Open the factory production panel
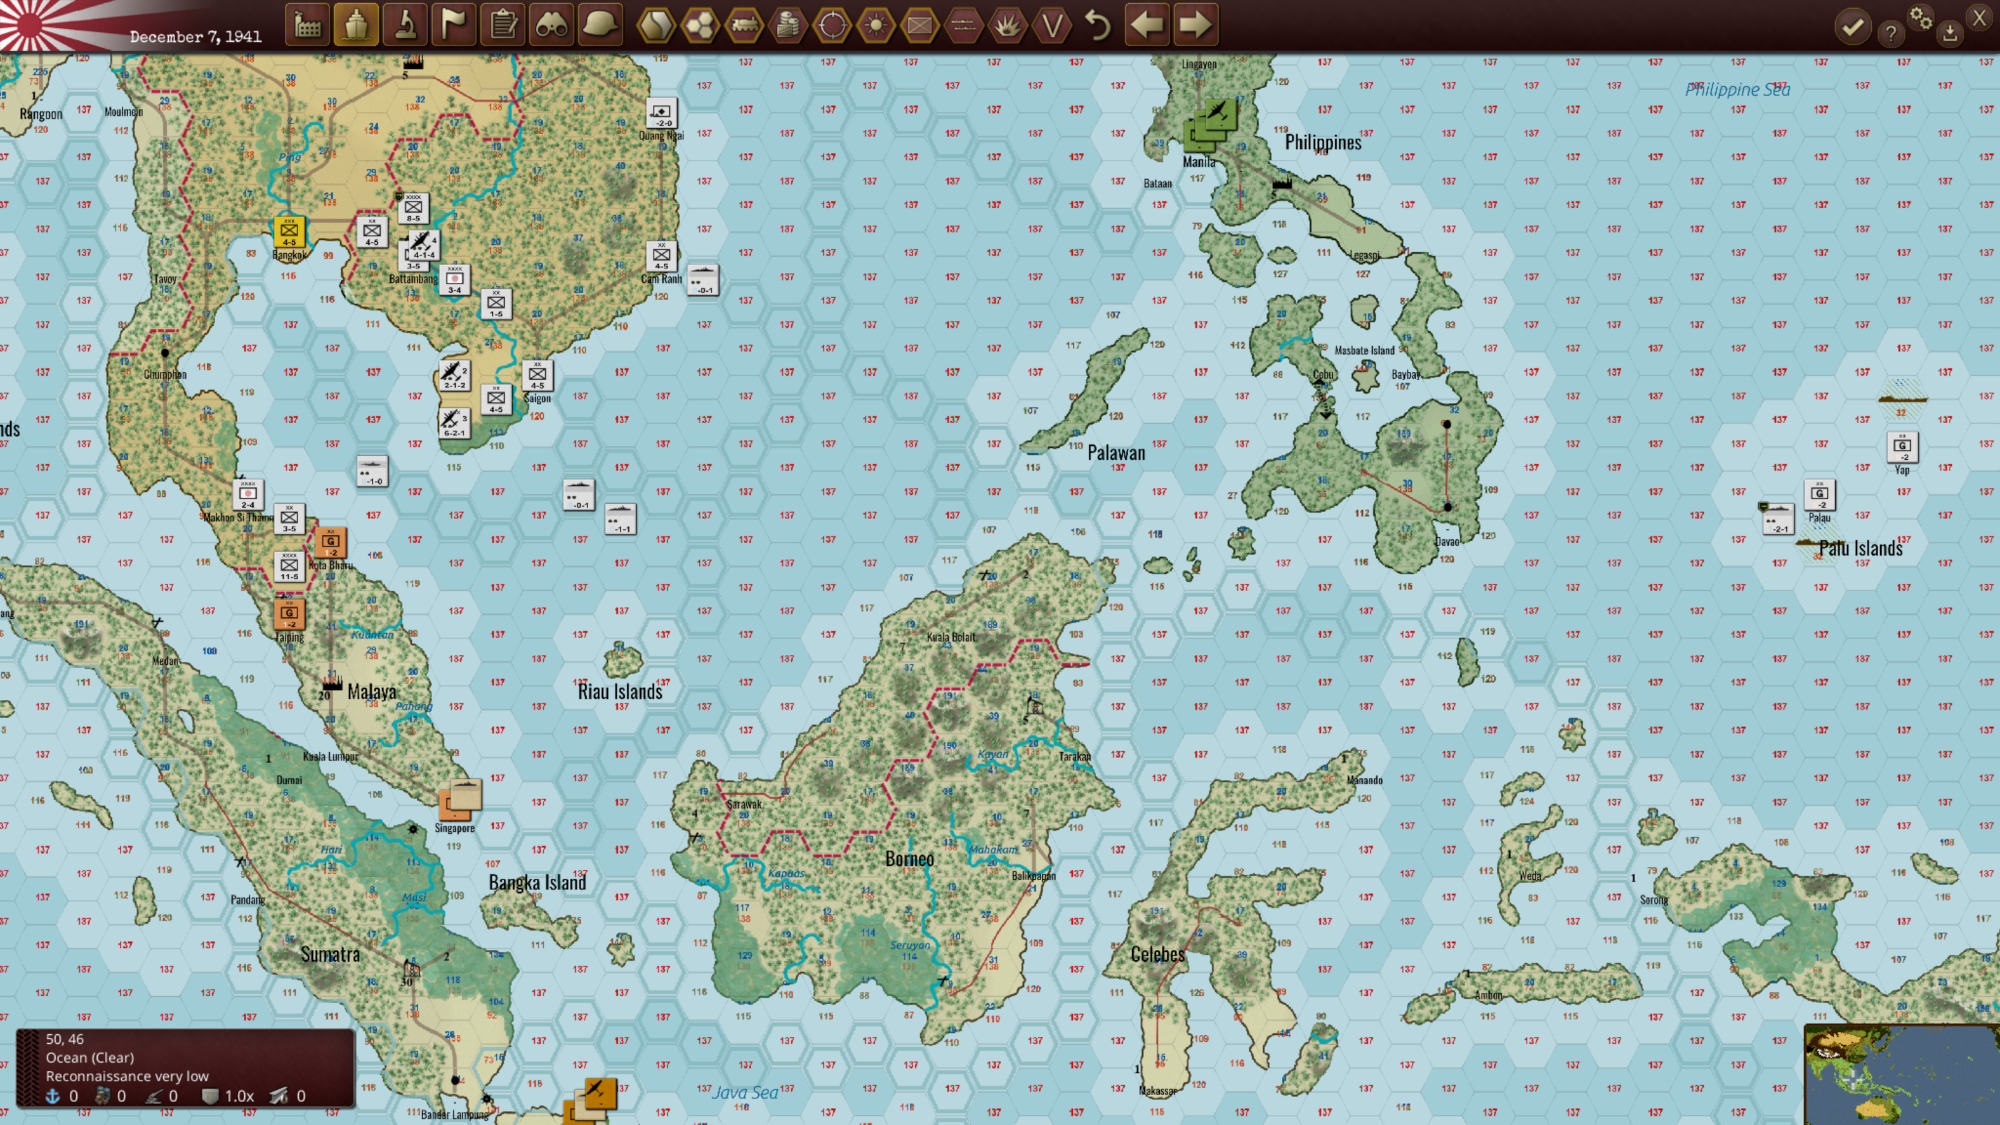The height and width of the screenshot is (1125, 2000). pyautogui.click(x=308, y=25)
